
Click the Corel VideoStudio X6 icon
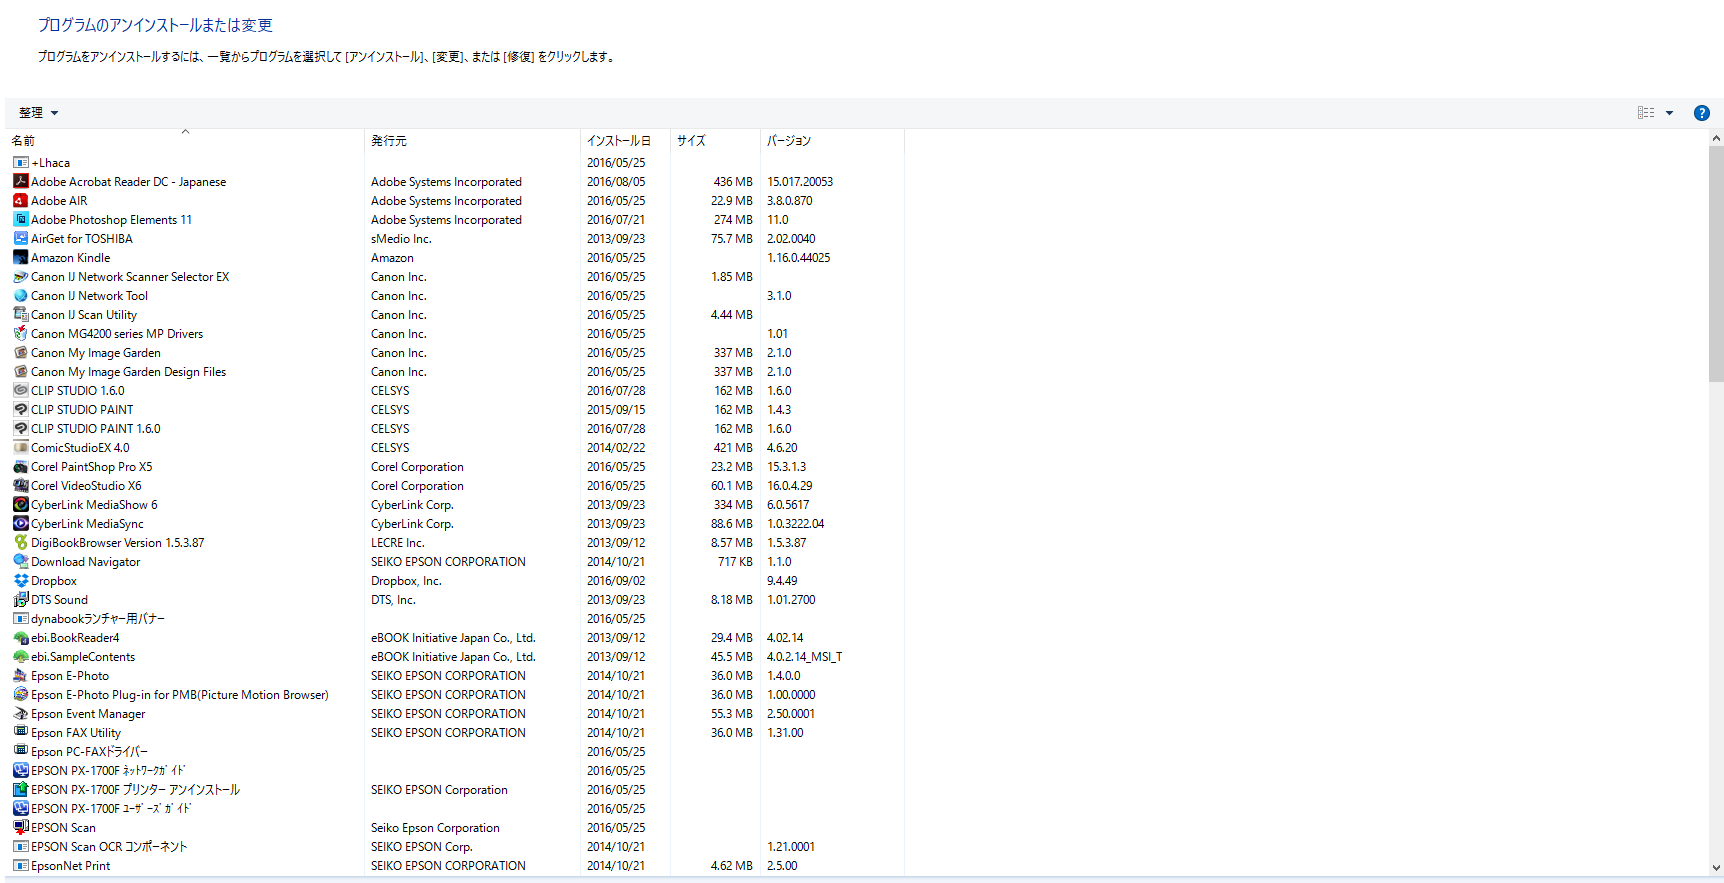[20, 485]
